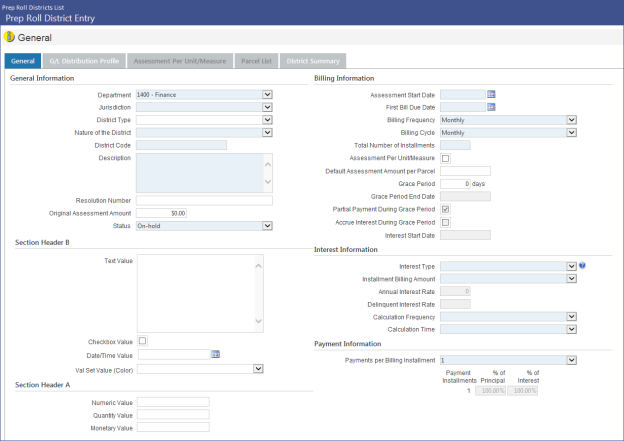Switch to G/L Distribution Profile tab
Image resolution: width=624 pixels, height=441 pixels.
pyautogui.click(x=84, y=61)
